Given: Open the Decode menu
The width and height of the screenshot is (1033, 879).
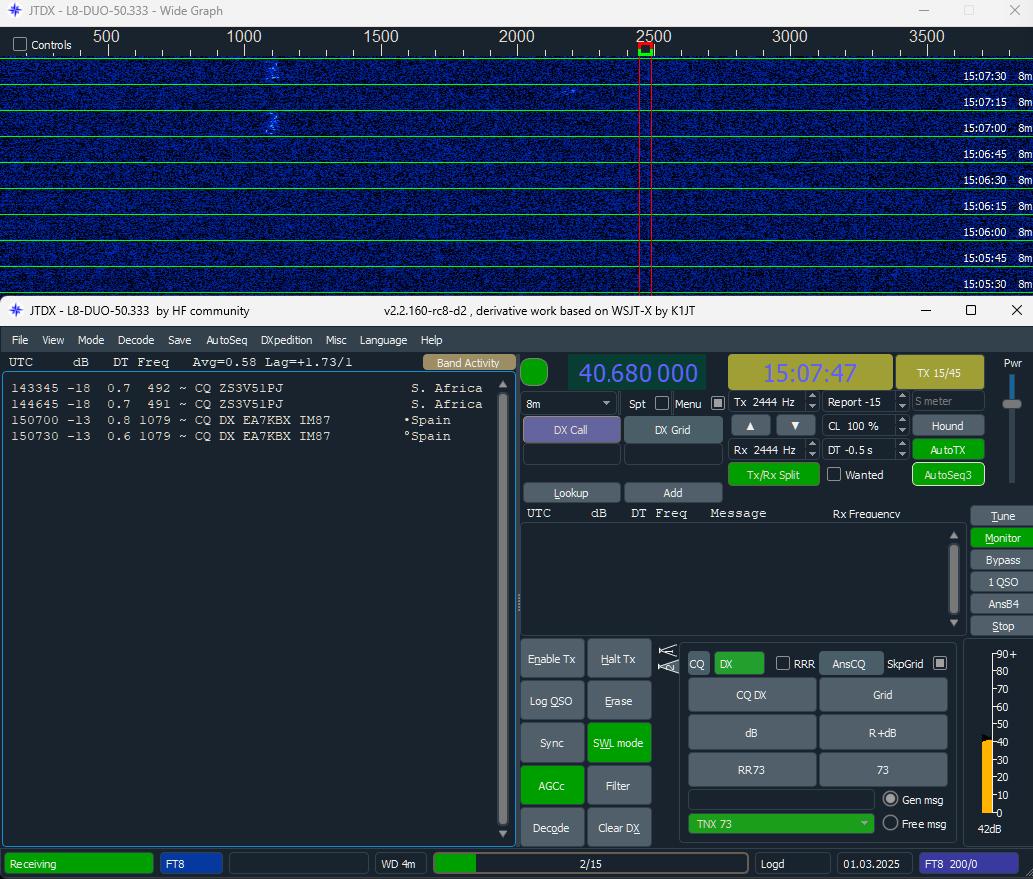Looking at the screenshot, I should [x=136, y=340].
